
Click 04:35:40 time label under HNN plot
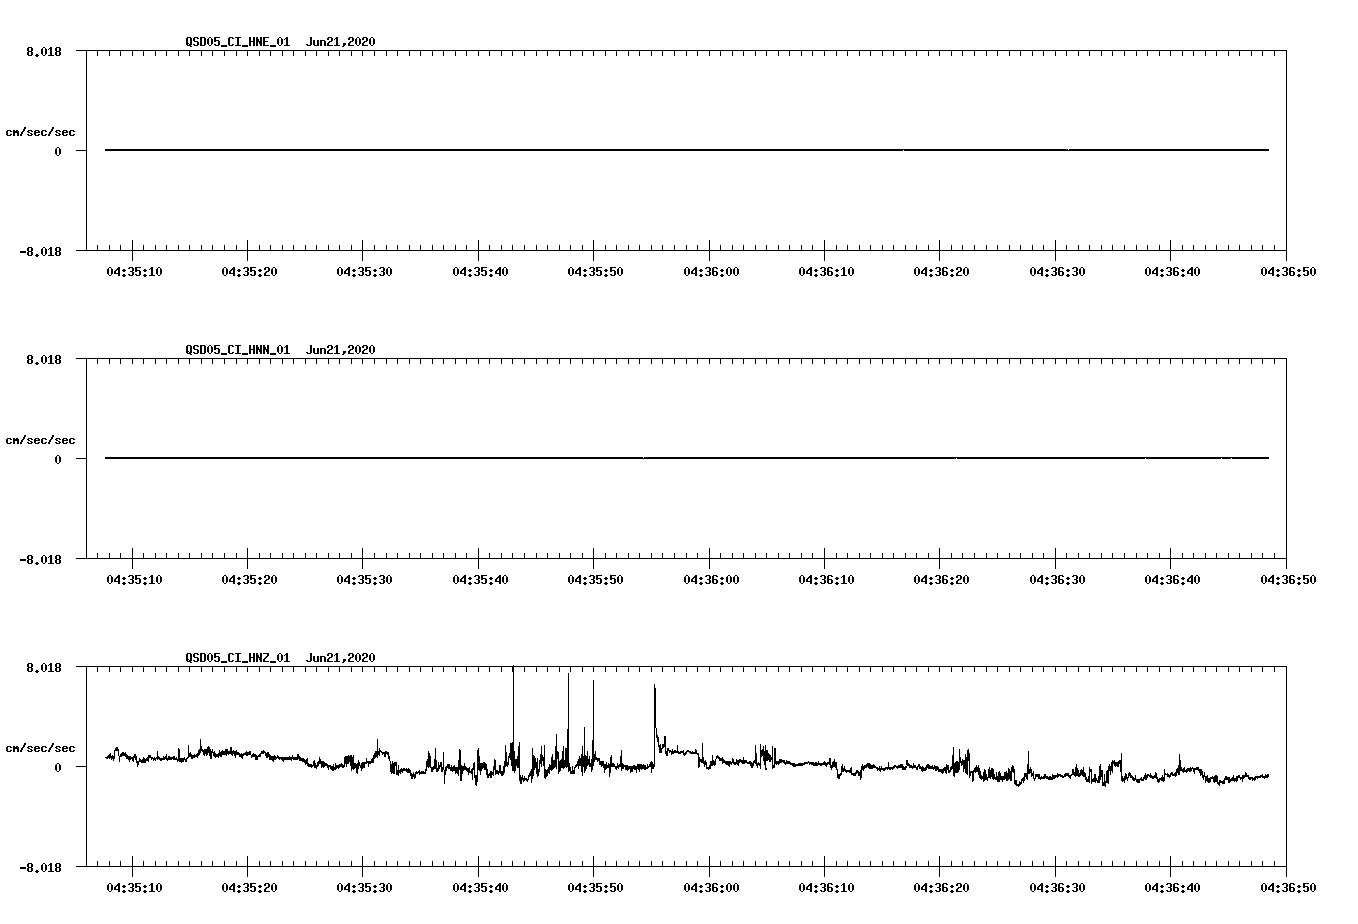coord(480,580)
